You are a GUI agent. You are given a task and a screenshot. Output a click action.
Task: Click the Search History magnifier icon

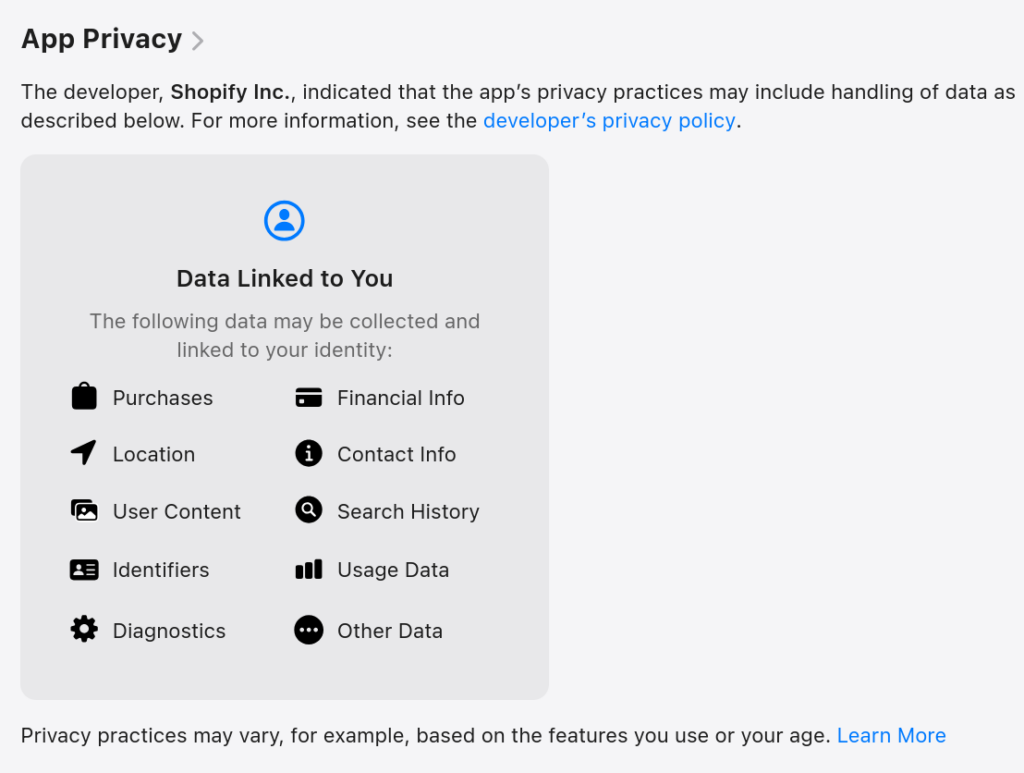point(309,511)
